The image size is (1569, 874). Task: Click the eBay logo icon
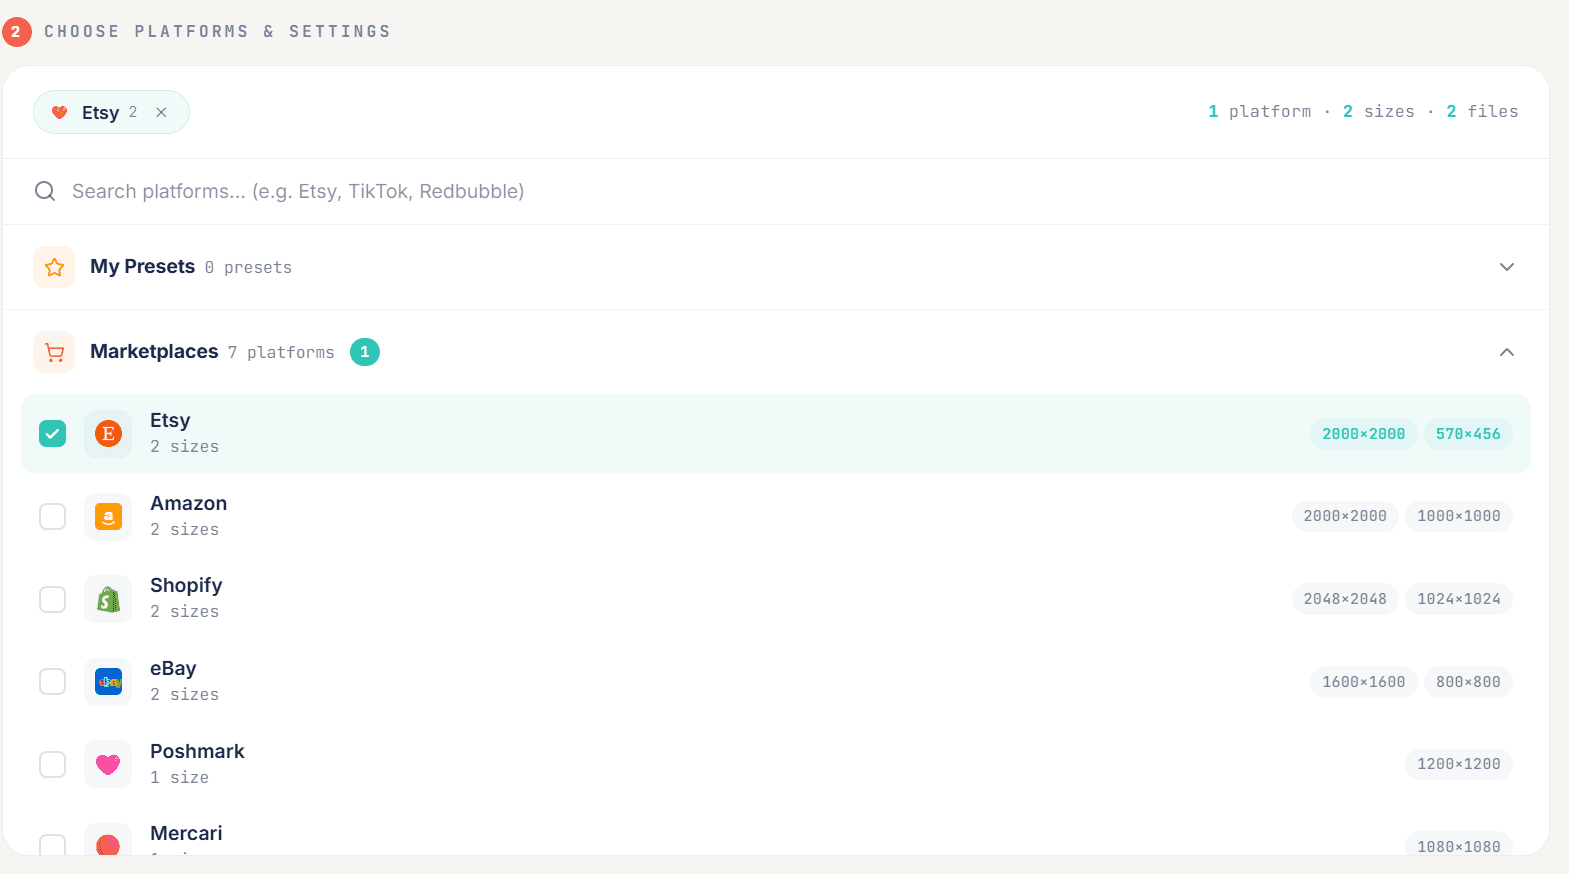click(108, 682)
